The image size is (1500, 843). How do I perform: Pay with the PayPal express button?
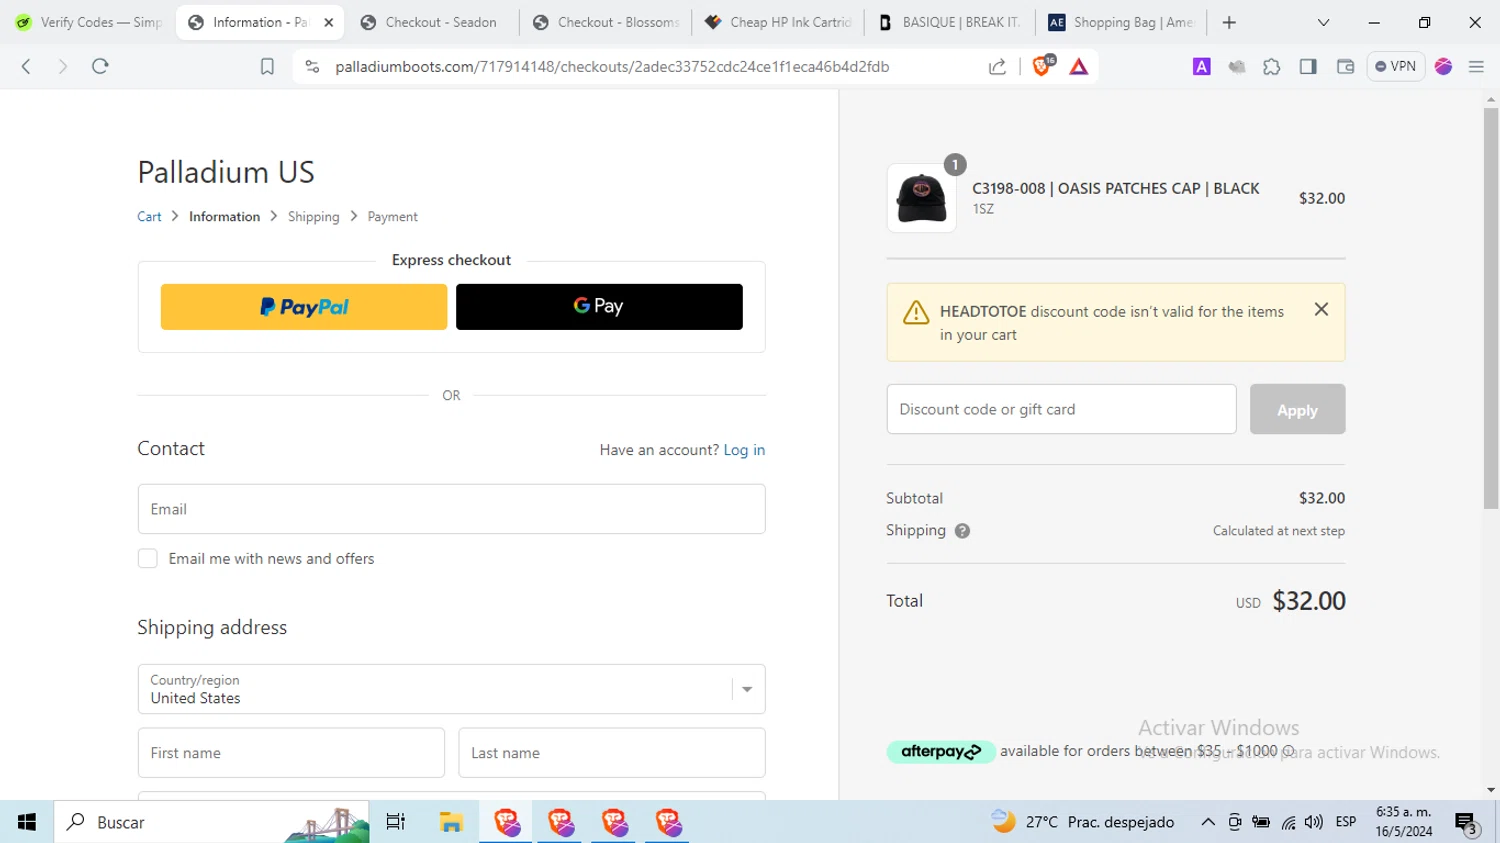(304, 307)
